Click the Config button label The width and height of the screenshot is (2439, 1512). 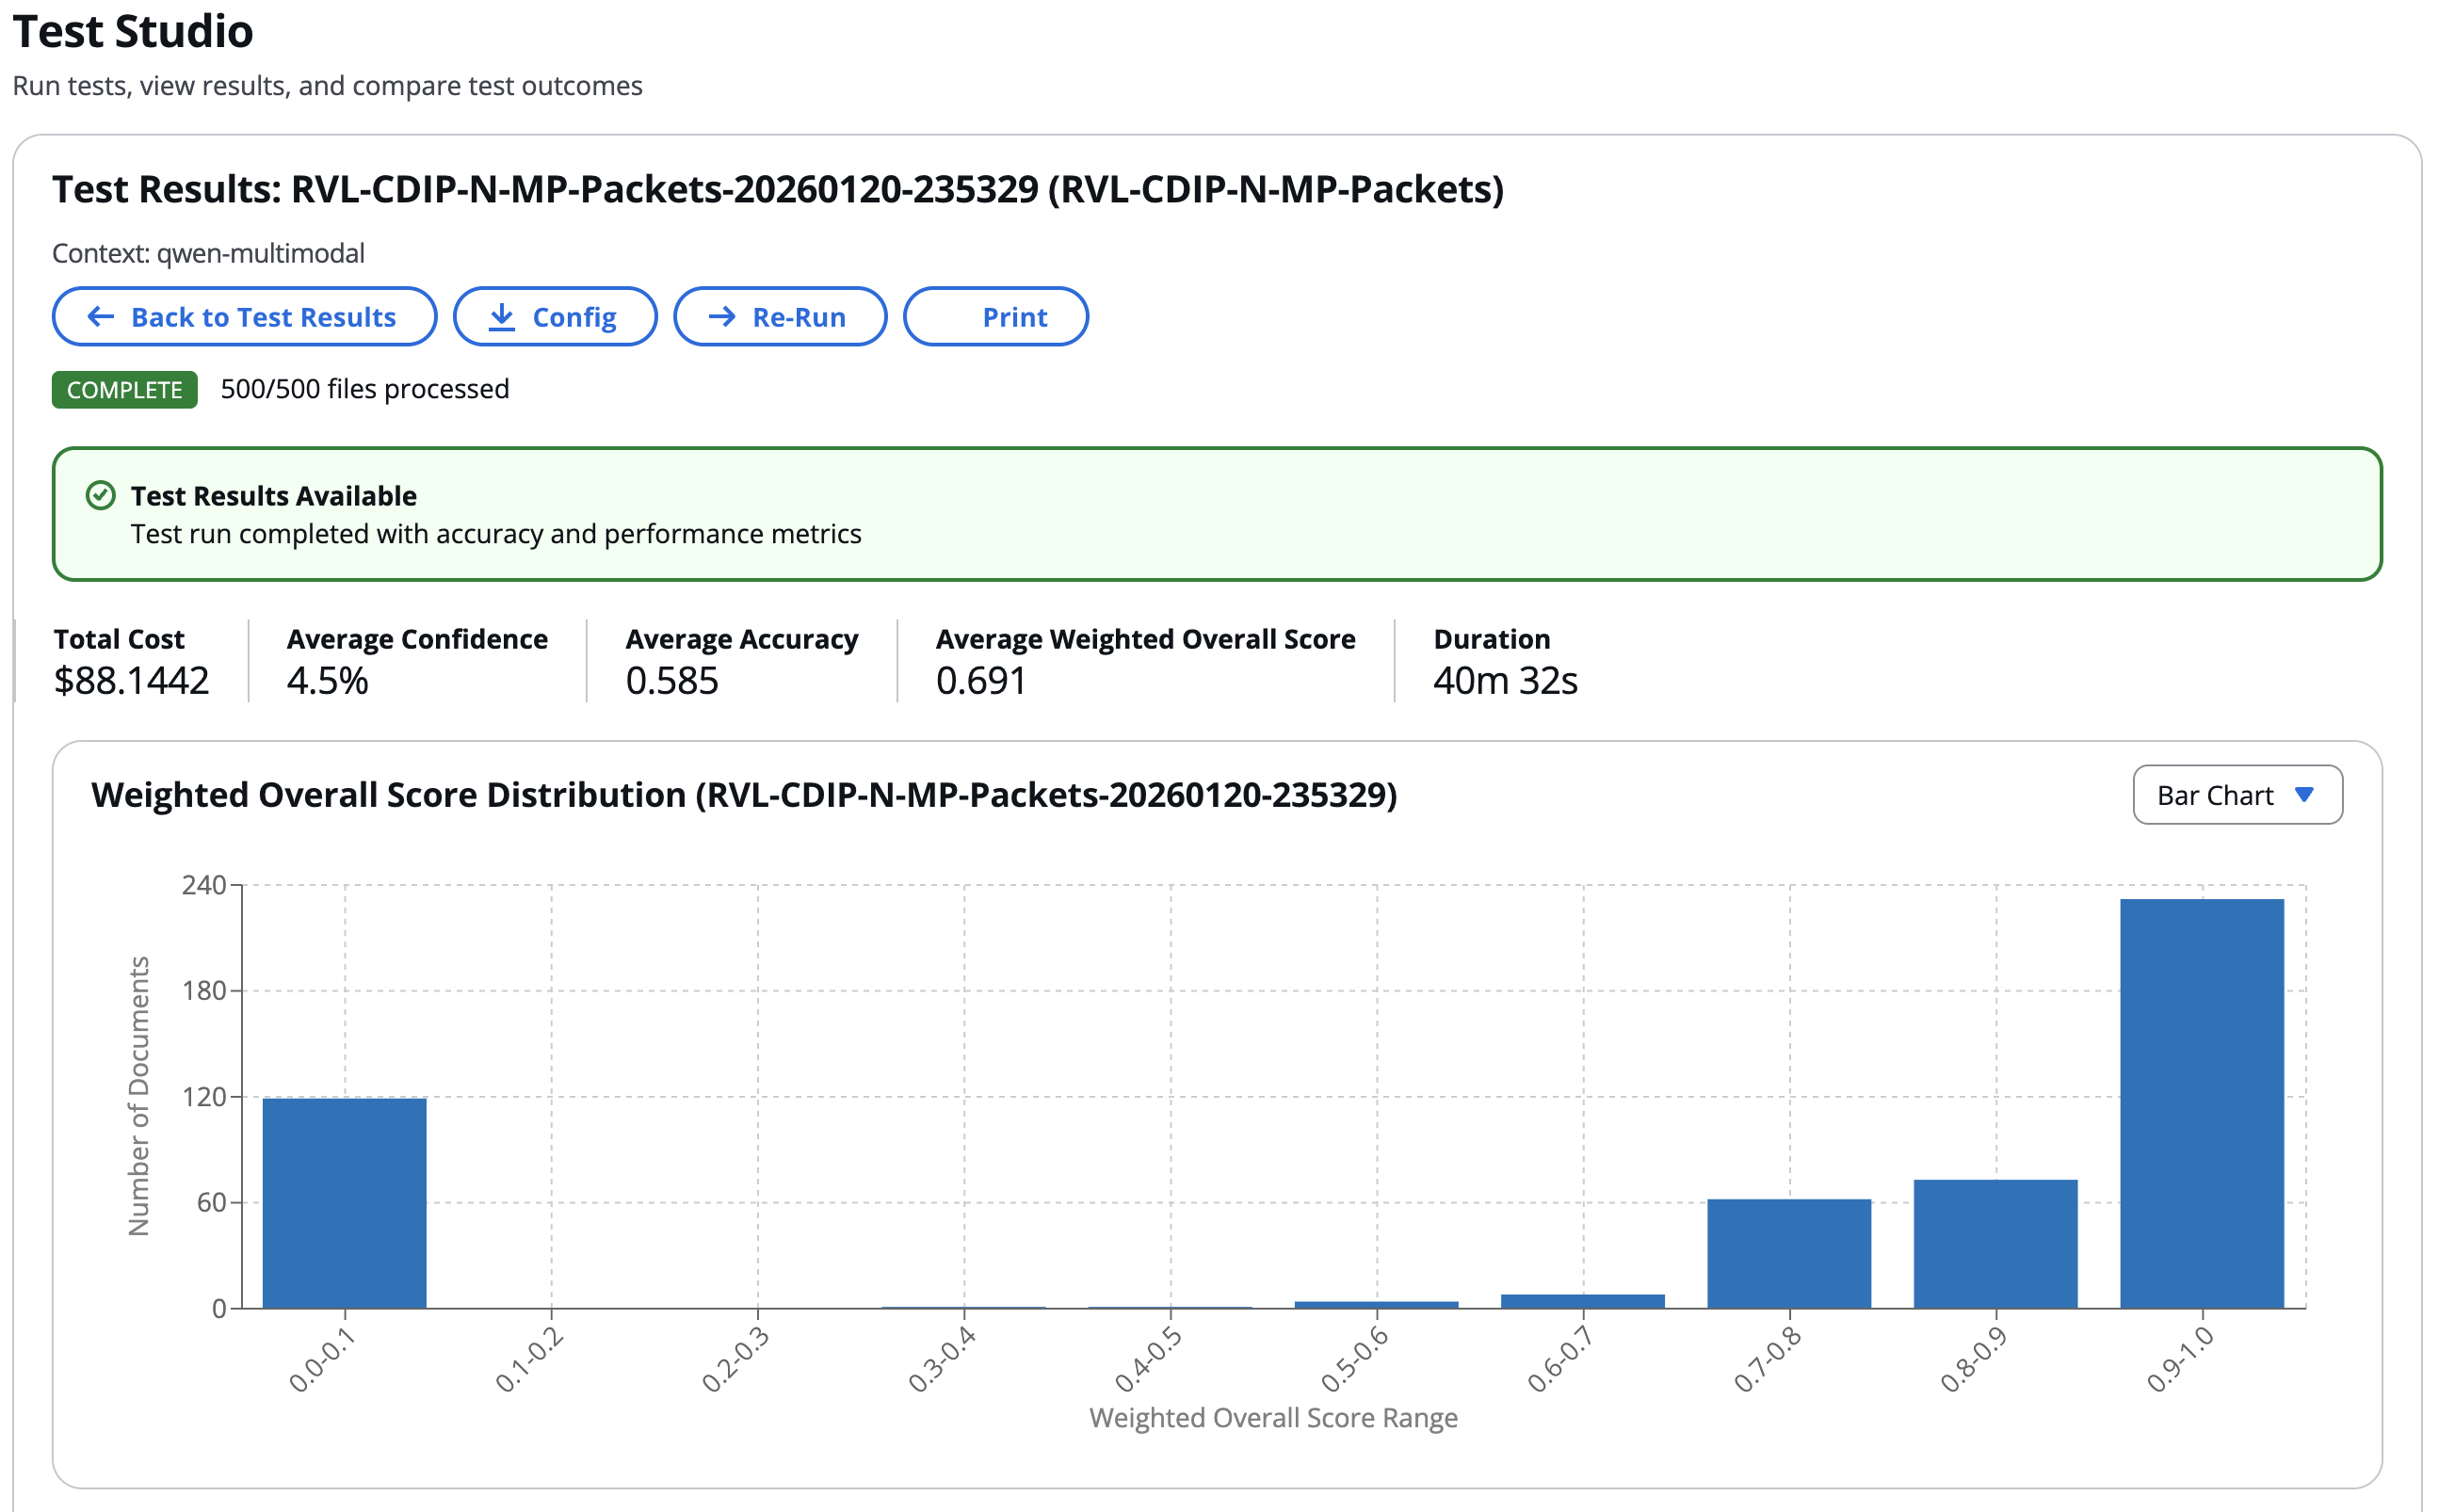[574, 317]
